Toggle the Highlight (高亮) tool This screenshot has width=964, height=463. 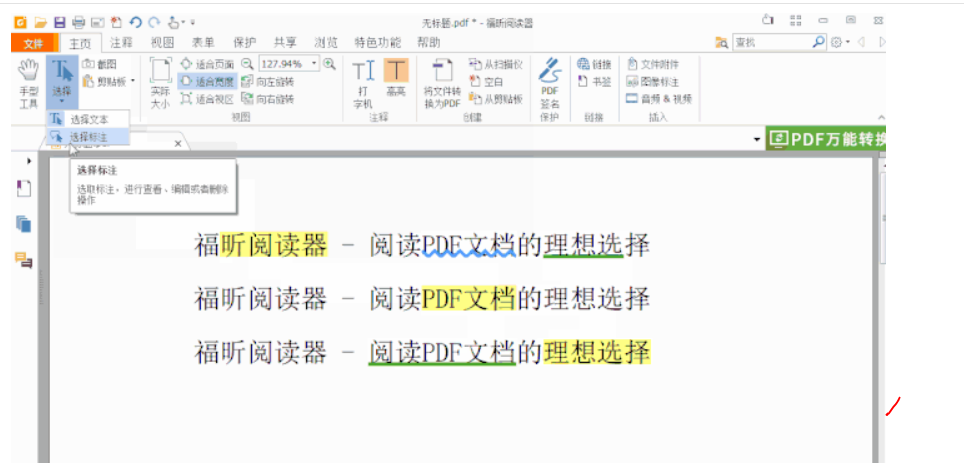tap(396, 79)
